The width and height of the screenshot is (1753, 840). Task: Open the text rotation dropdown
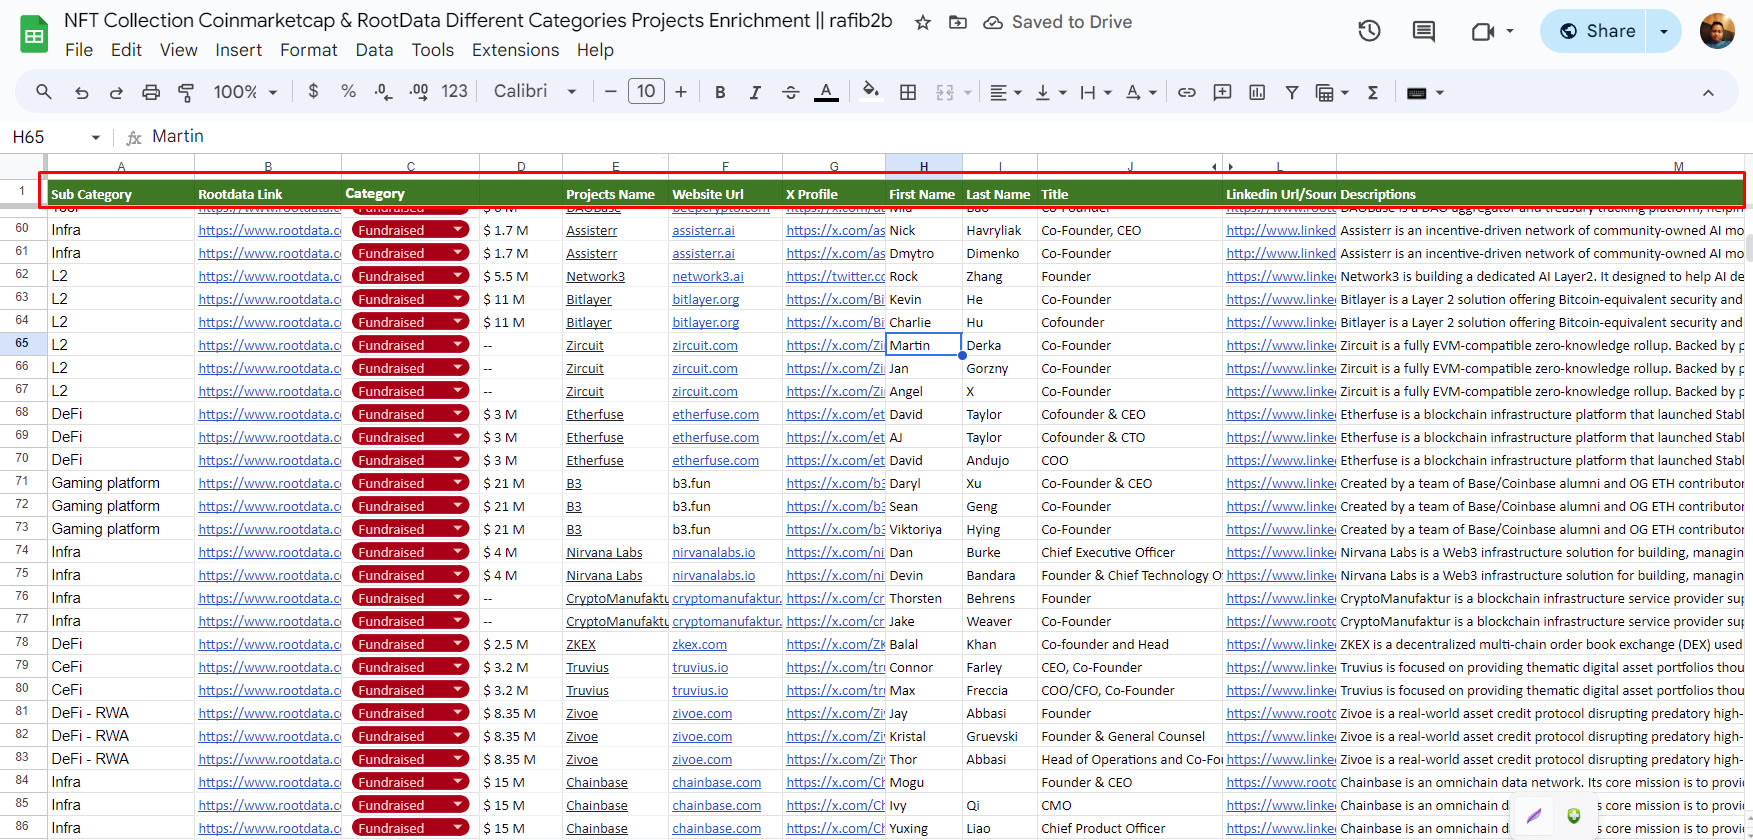click(1140, 92)
